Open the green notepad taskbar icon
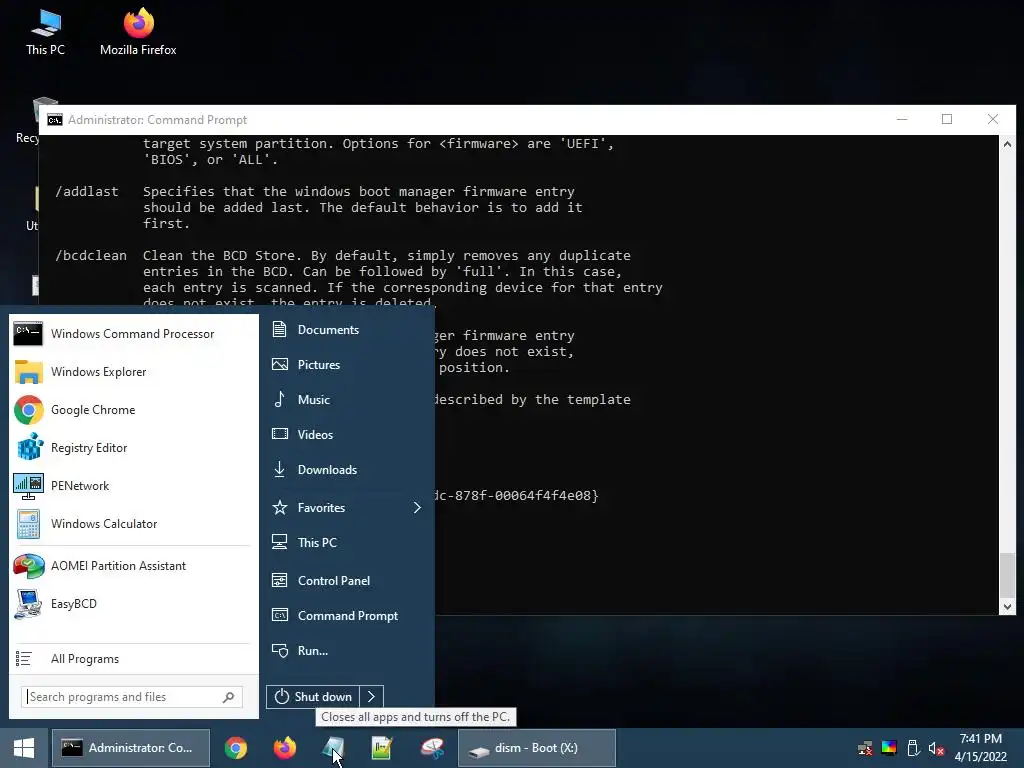Screen dimensions: 1024x768 tap(382, 748)
